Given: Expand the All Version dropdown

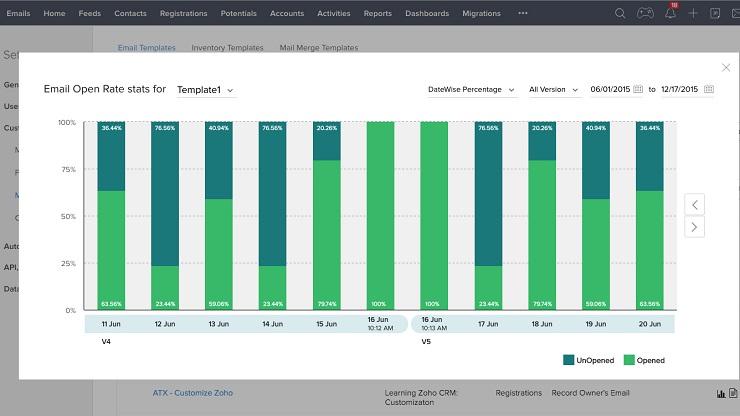Looking at the screenshot, I should click(x=554, y=89).
